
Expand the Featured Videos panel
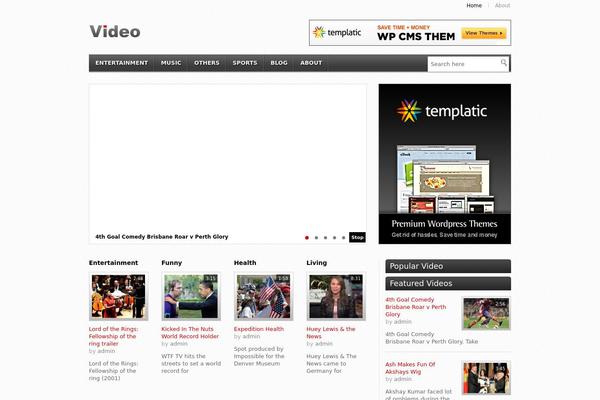coord(448,284)
